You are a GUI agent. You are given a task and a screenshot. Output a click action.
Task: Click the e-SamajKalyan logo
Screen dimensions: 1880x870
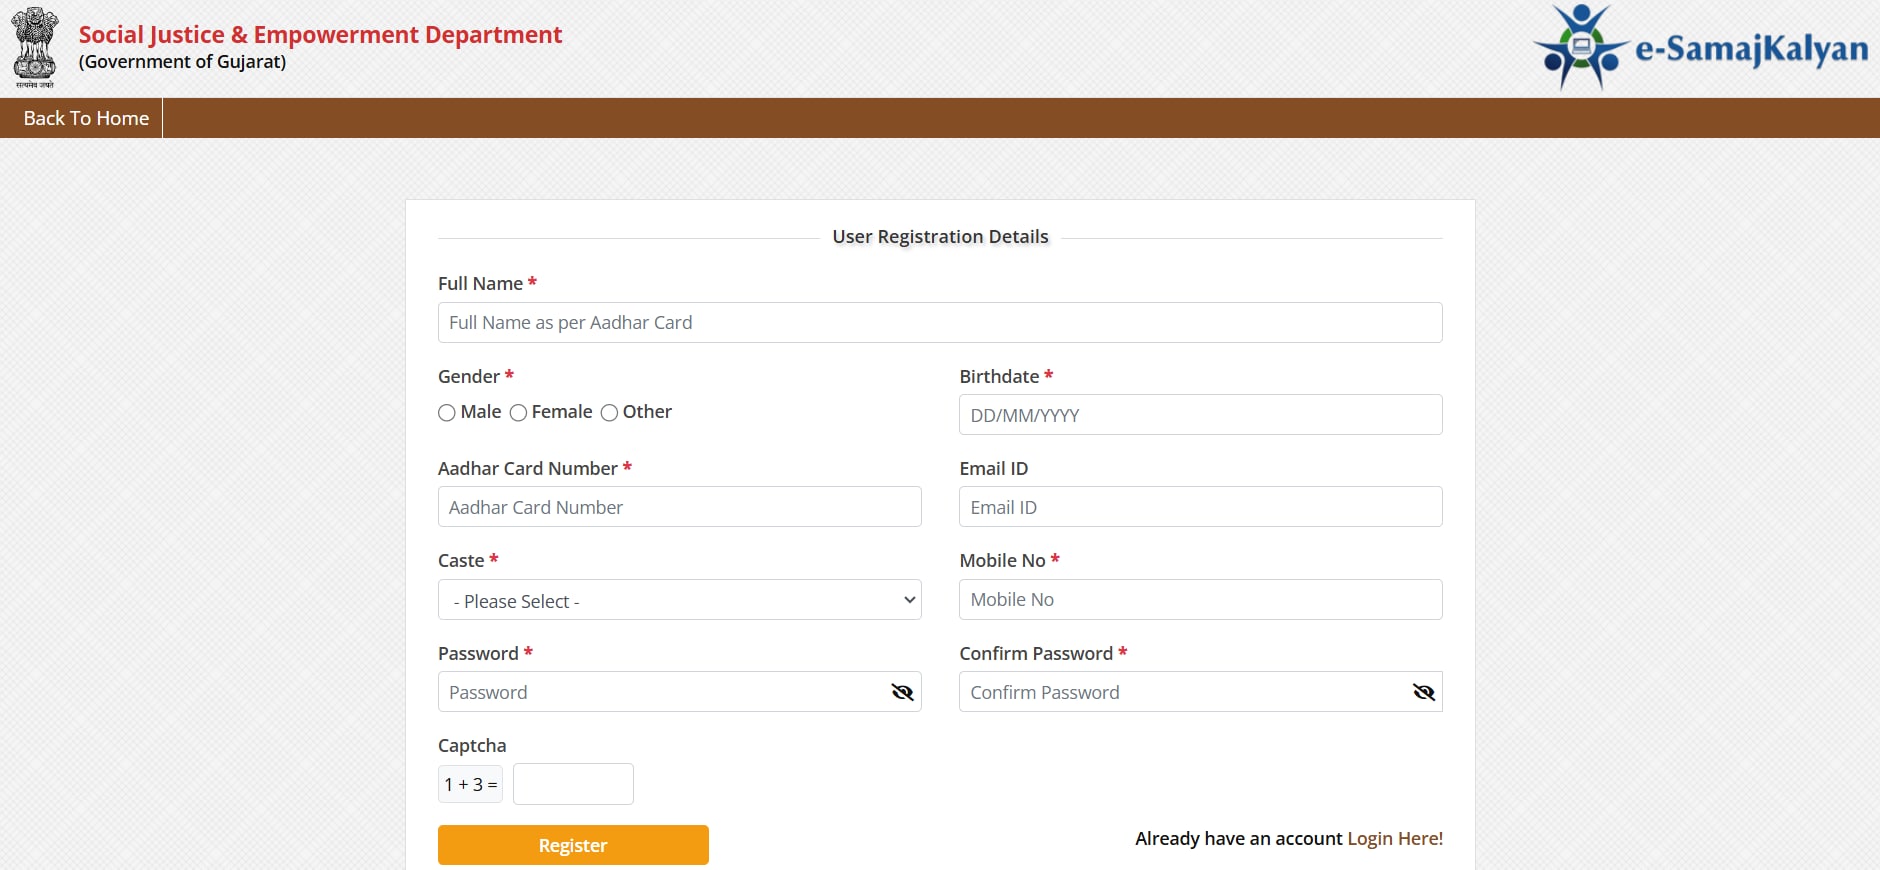tap(1700, 48)
